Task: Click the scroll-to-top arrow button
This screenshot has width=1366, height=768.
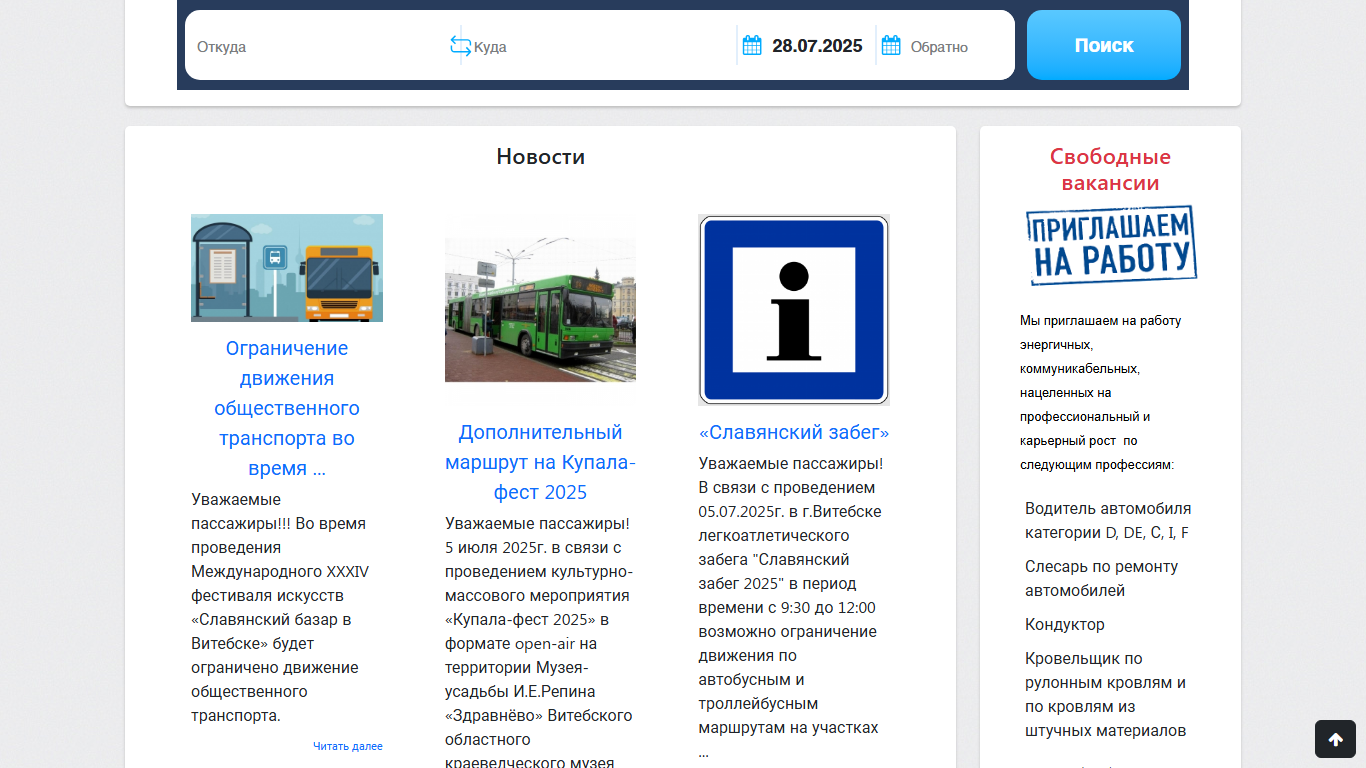Action: coord(1335,739)
